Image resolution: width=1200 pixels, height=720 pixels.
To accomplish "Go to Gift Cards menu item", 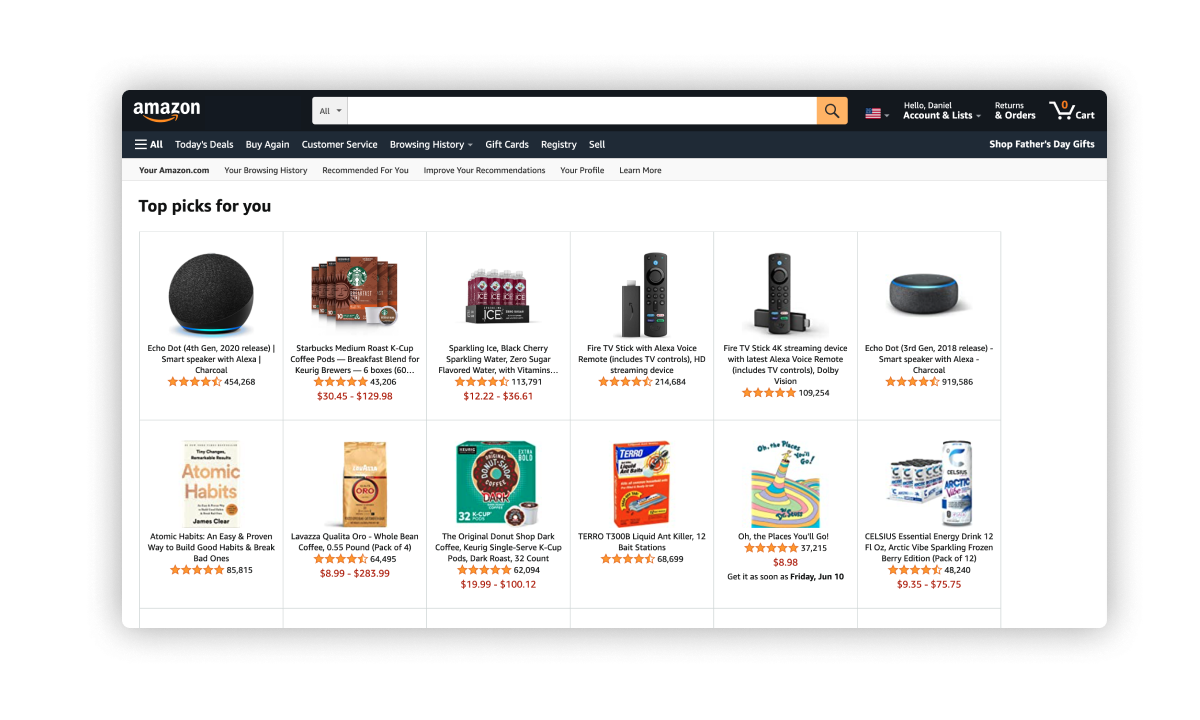I will click(x=507, y=144).
